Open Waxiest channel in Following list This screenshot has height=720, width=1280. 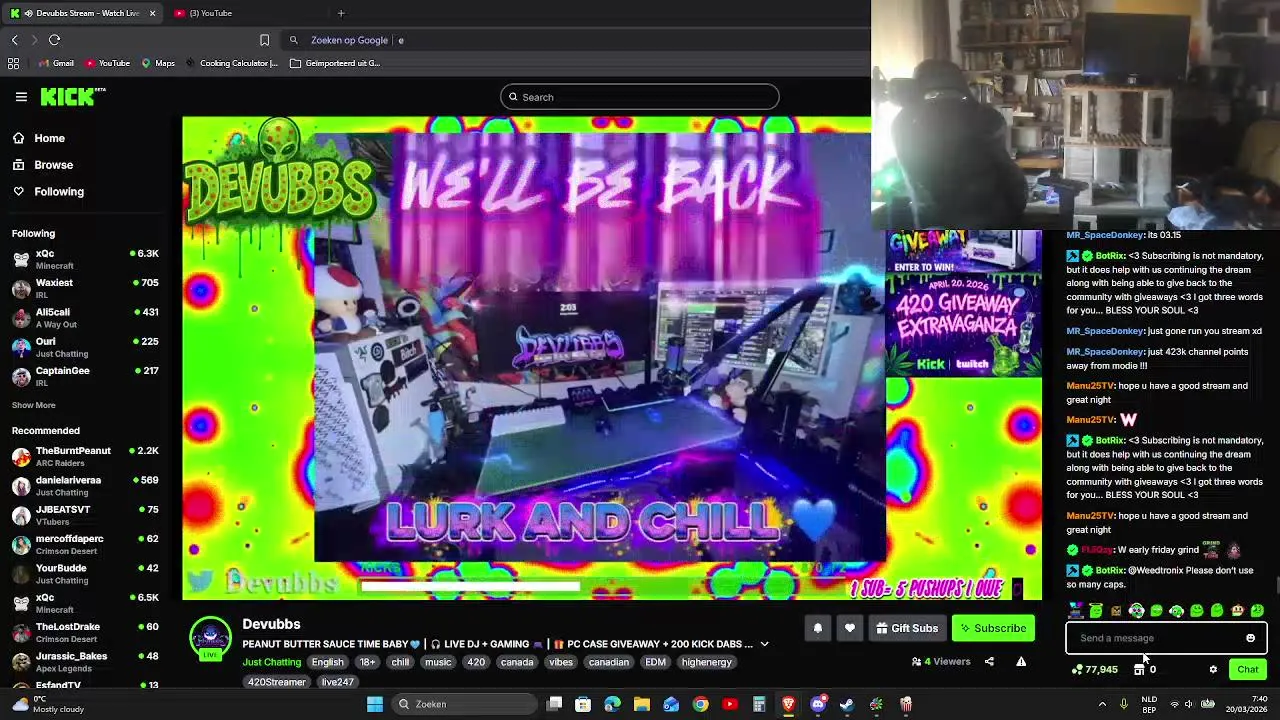click(x=85, y=288)
